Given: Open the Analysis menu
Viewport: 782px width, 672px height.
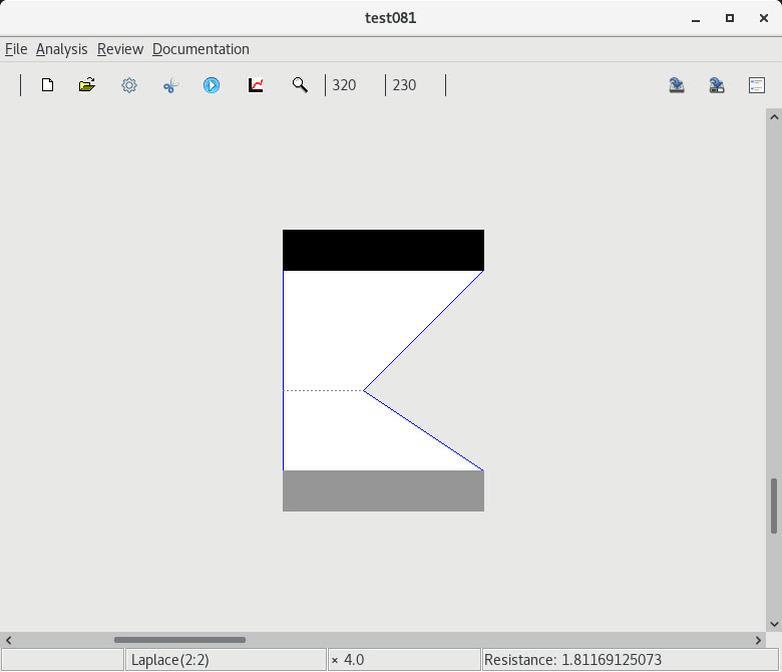Looking at the screenshot, I should click(x=61, y=49).
